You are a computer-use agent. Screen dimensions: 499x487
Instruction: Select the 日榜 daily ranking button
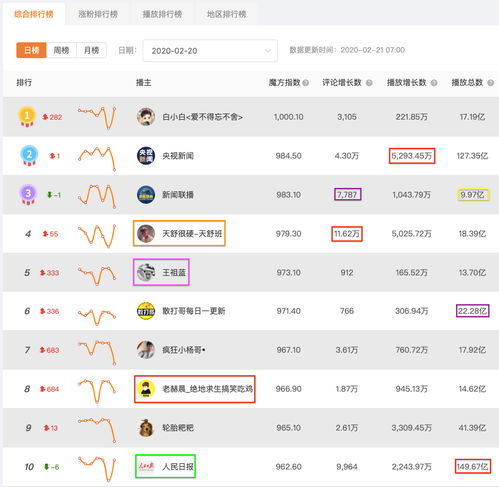(31, 50)
